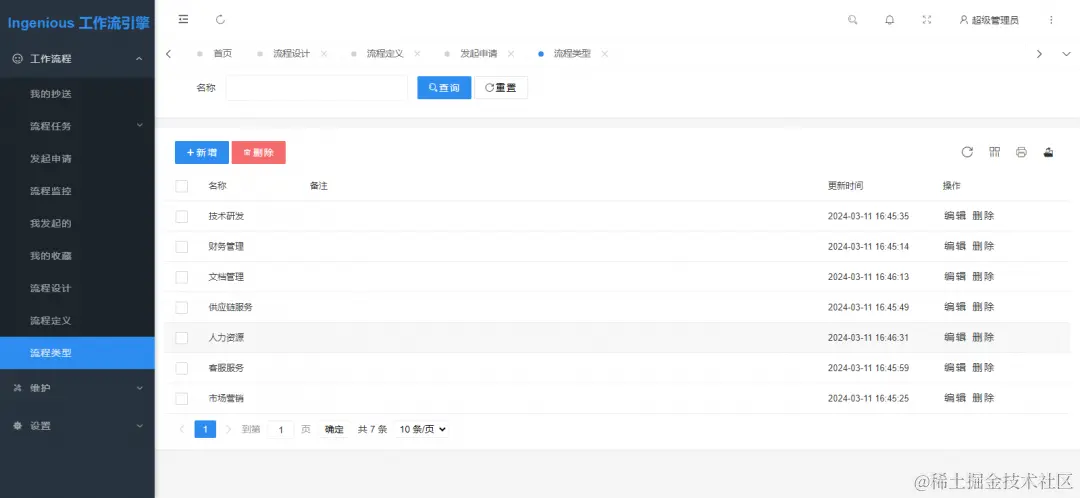Click the 新增 add button

tap(202, 153)
